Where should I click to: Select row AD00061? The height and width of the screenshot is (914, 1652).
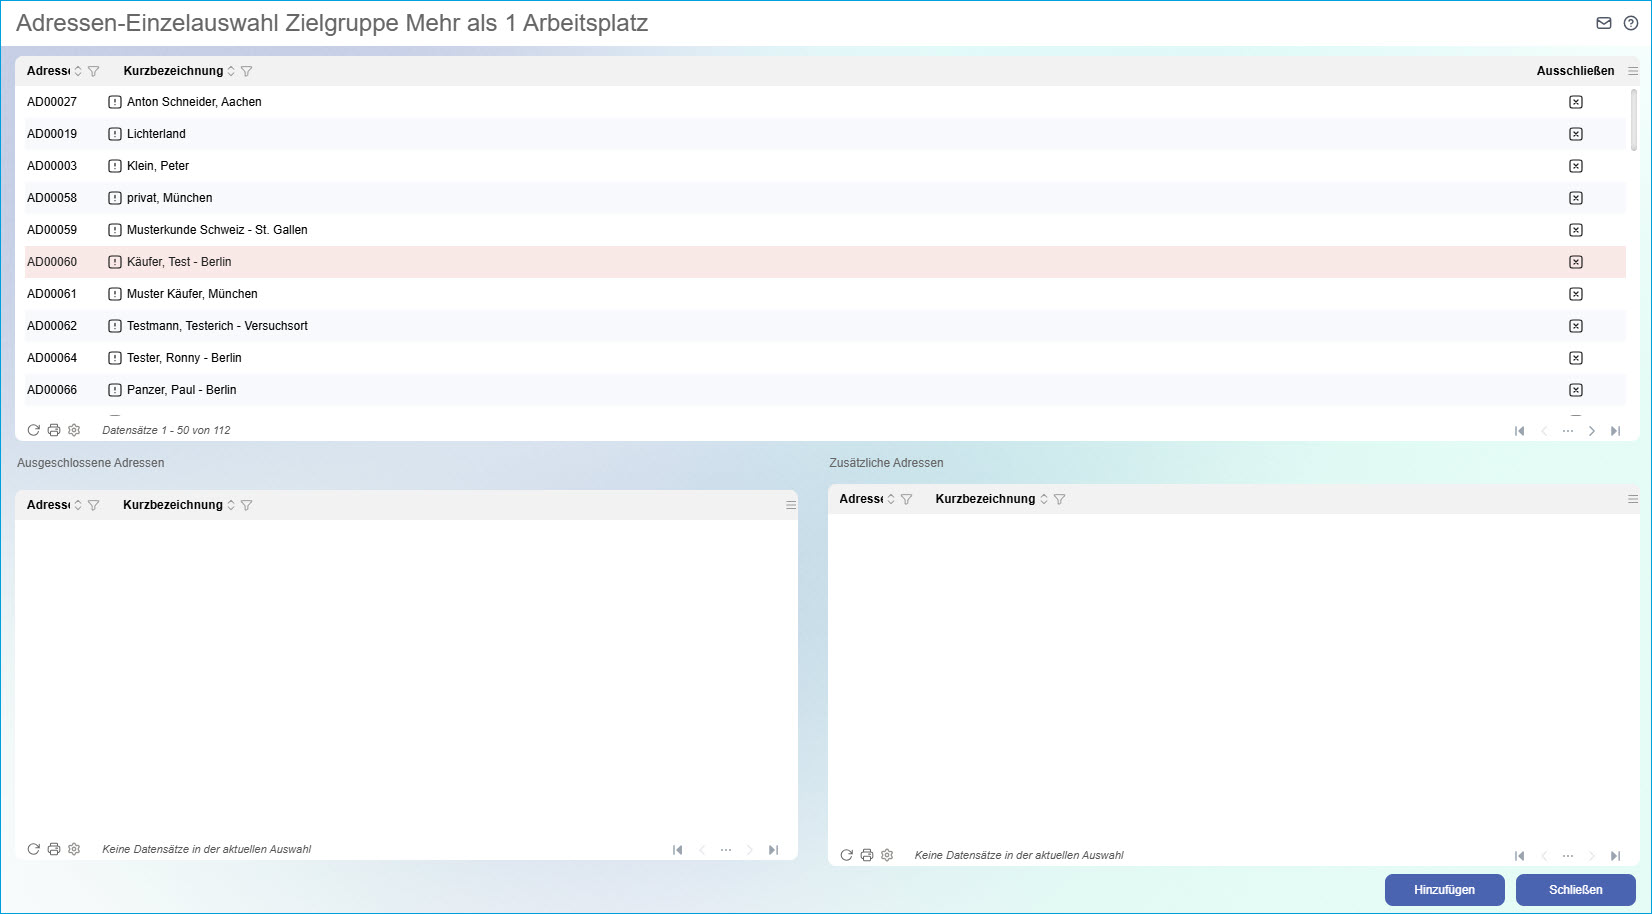[x=825, y=294]
